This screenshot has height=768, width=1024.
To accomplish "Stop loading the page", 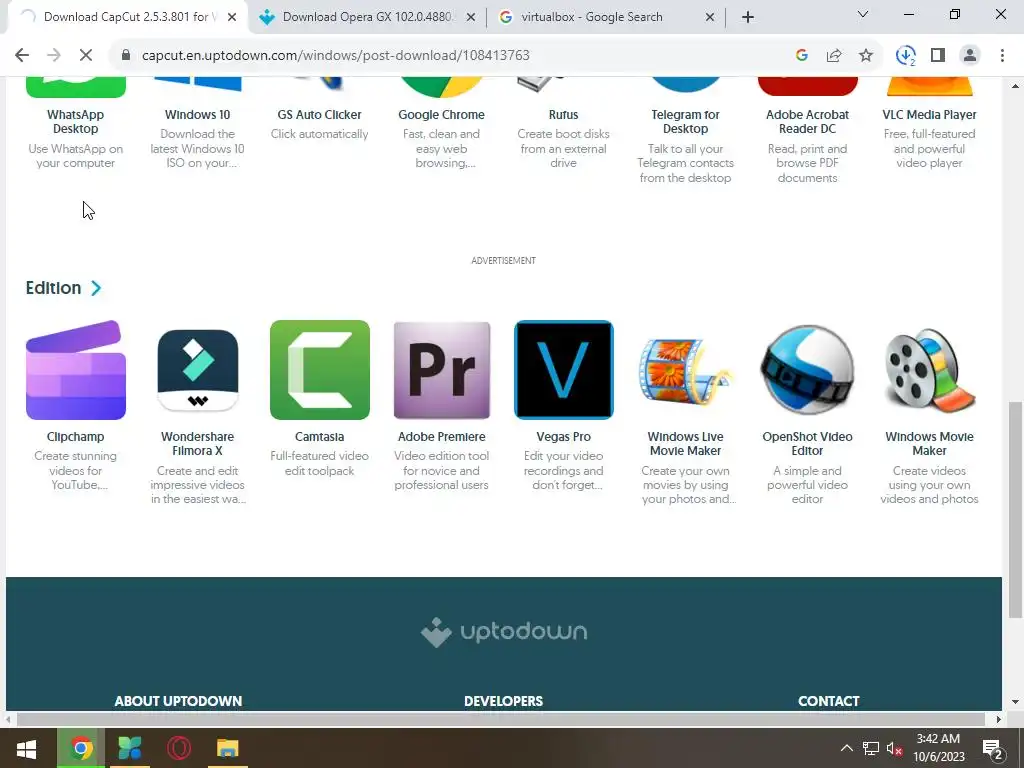I will coord(86,56).
